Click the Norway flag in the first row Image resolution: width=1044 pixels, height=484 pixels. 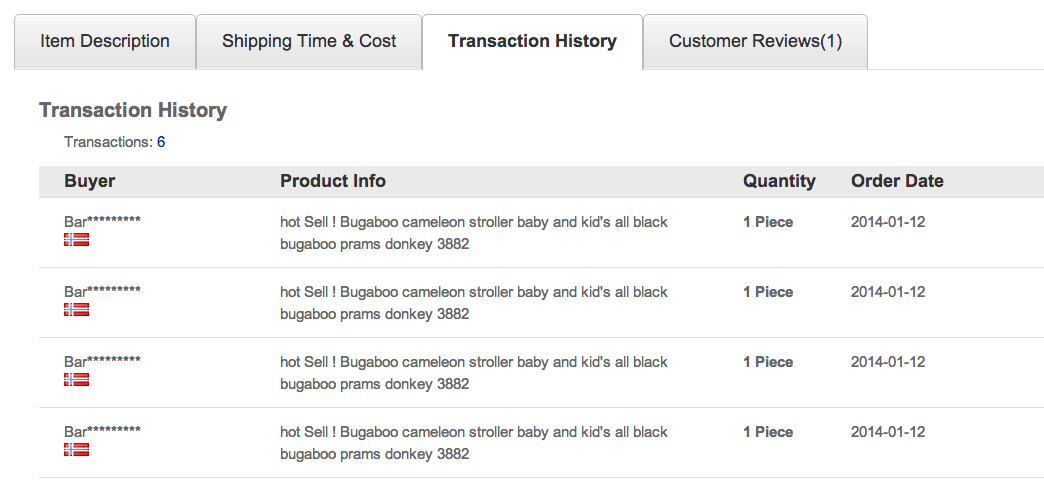click(x=77, y=240)
